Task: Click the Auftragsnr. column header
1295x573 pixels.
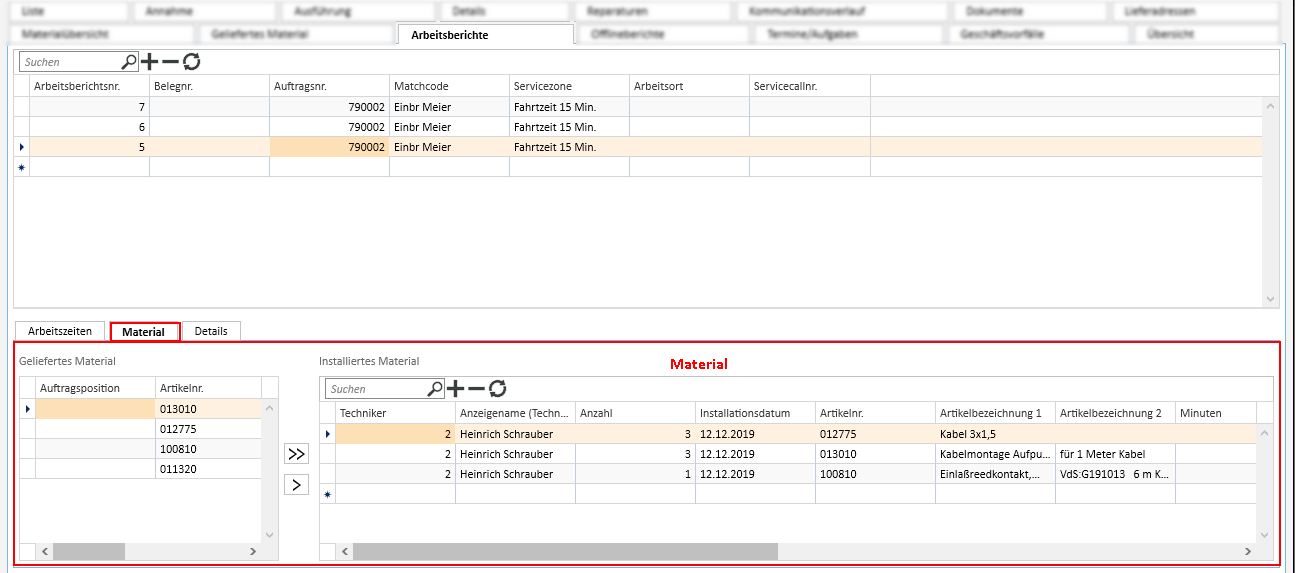Action: coord(329,86)
